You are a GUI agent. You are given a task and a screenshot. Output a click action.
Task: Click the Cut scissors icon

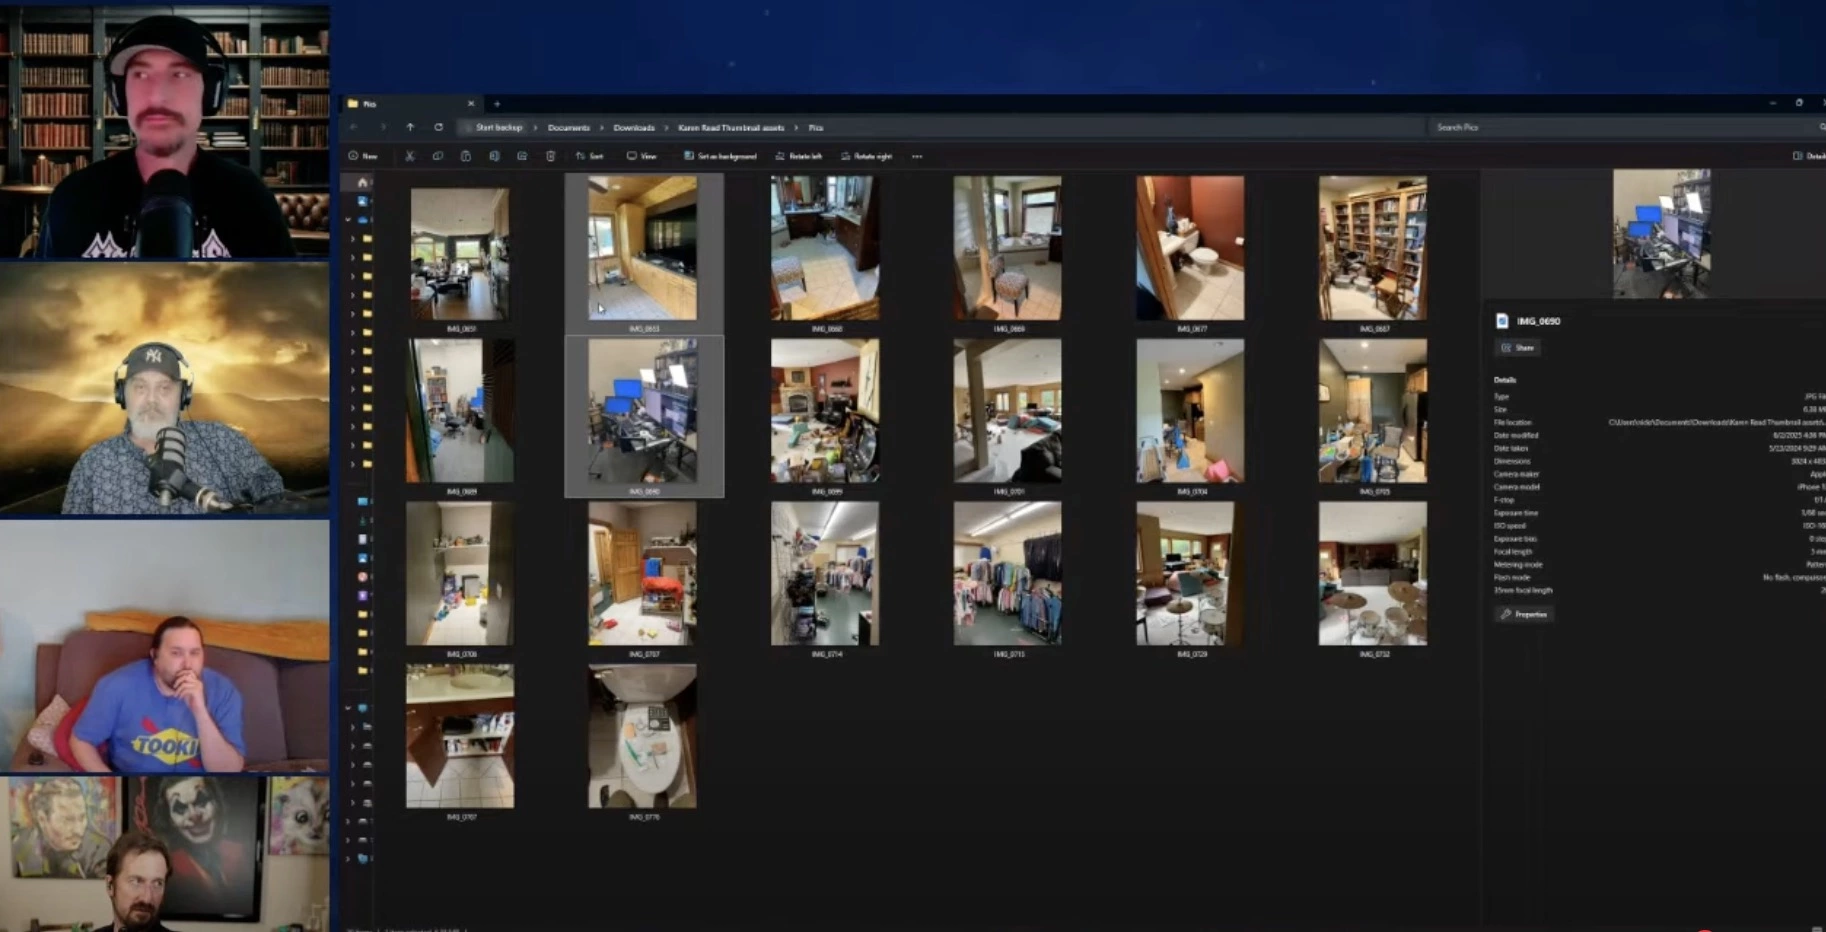[x=410, y=156]
